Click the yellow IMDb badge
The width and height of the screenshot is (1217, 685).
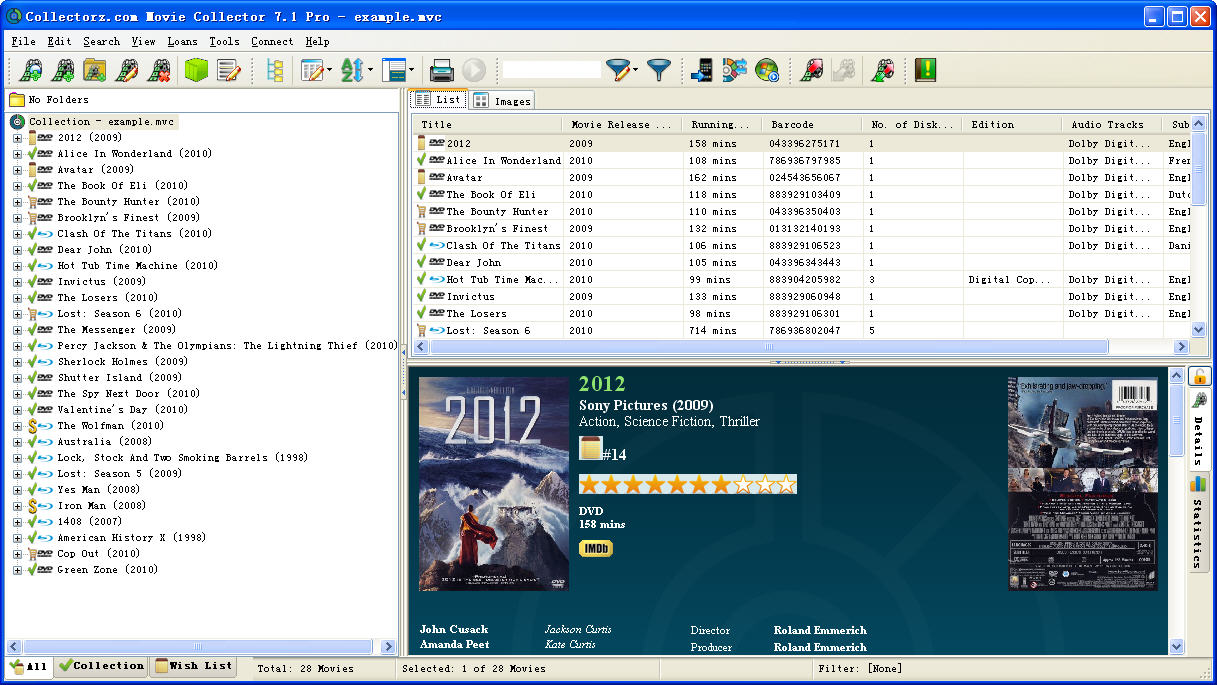(595, 548)
